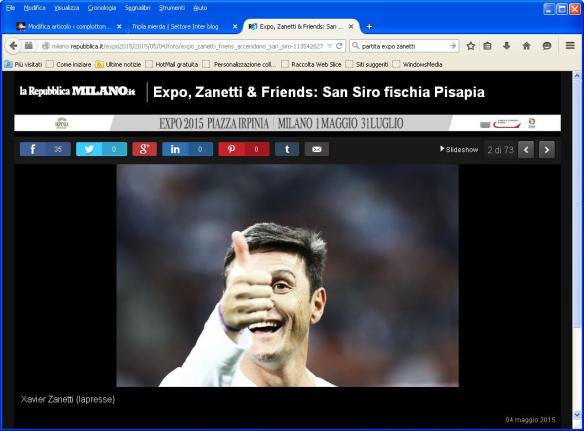This screenshot has width=584, height=431.
Task: Close Expo Zanetti tab
Action: 351,26
